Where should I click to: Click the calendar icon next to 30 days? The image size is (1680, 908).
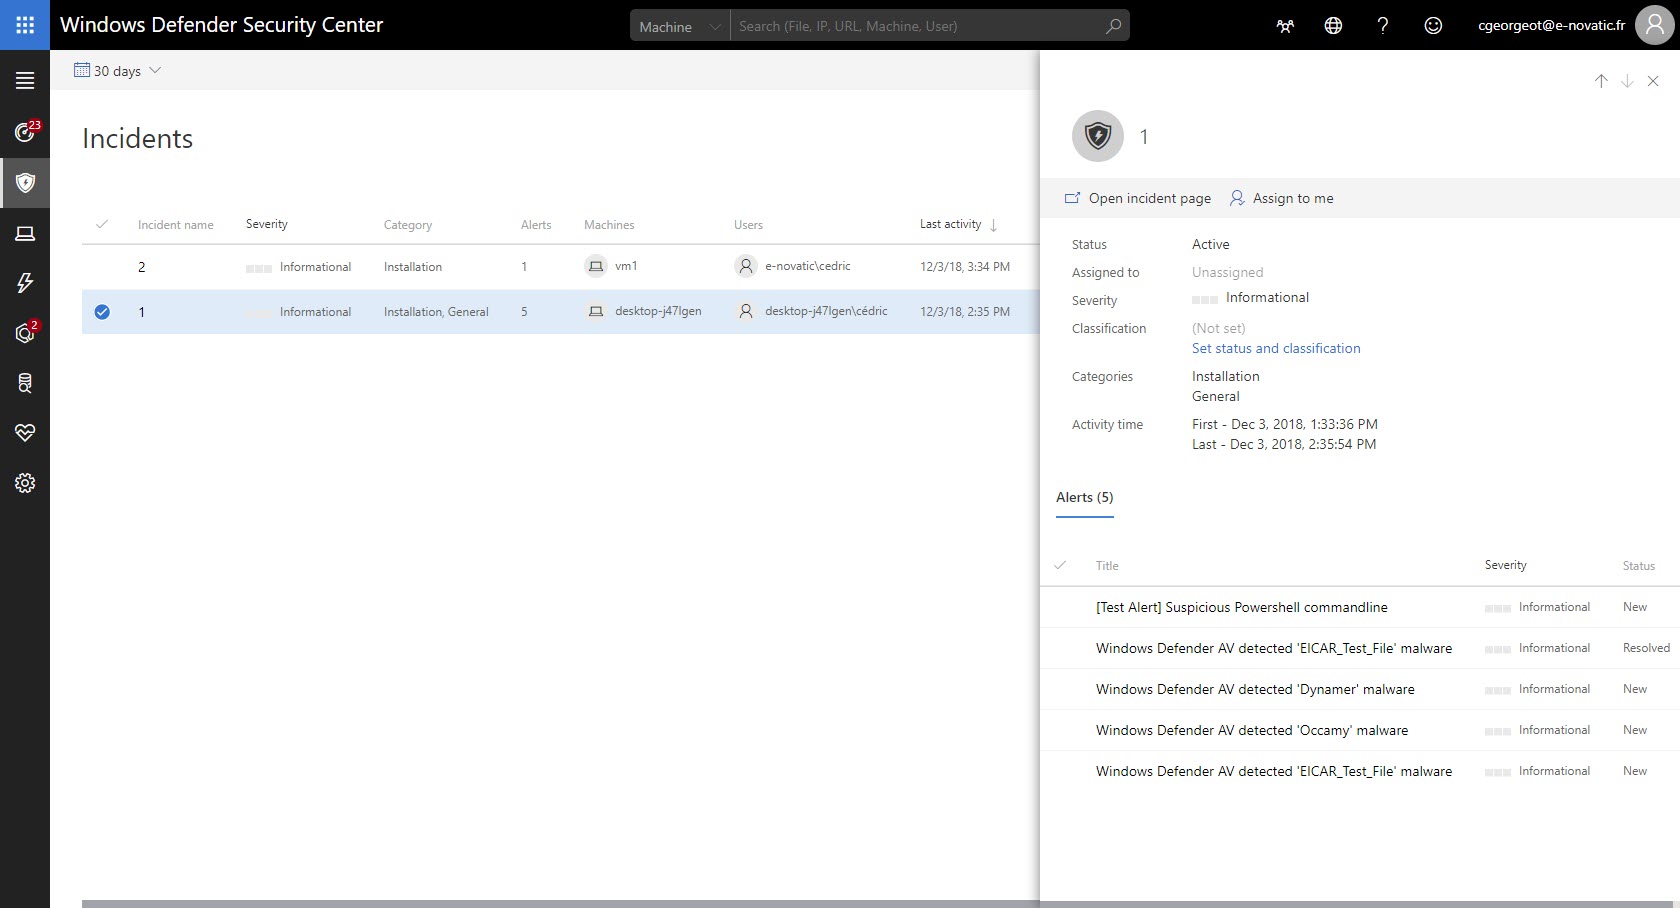(82, 70)
